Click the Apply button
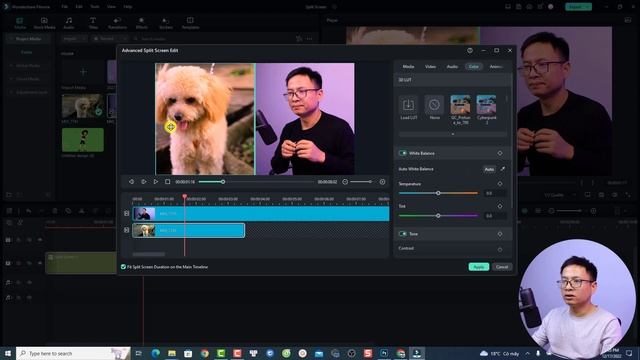Screen dimensions: 640x360 coord(479,267)
